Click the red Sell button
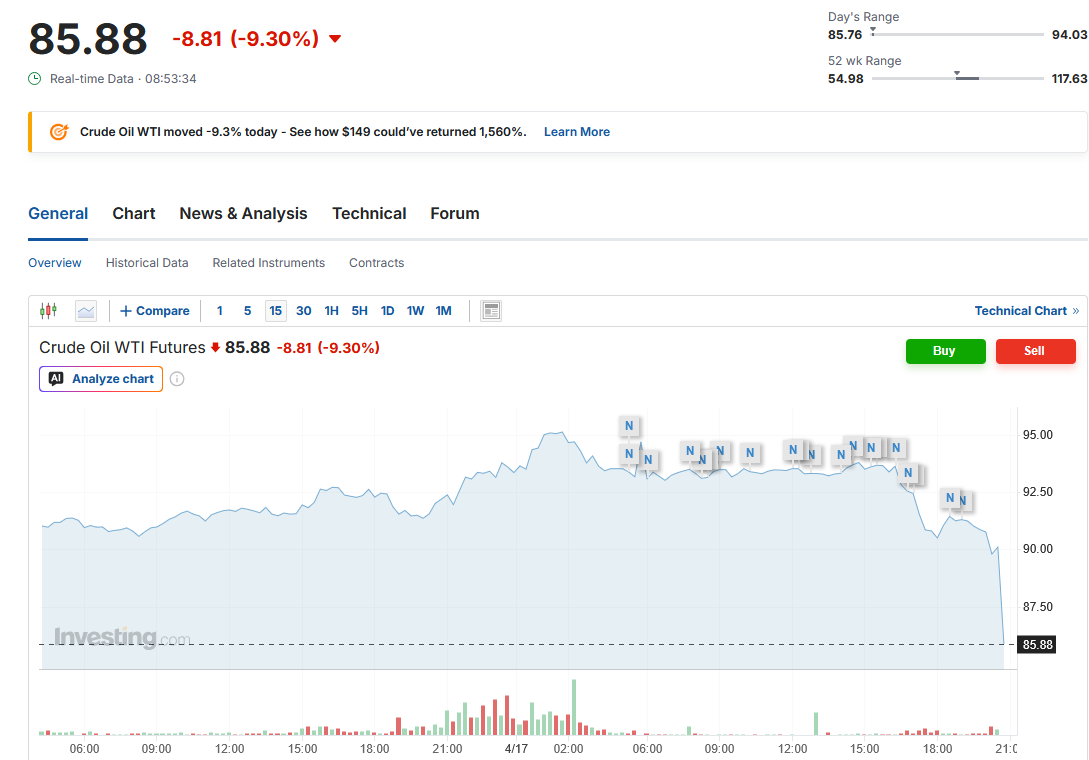The image size is (1089, 760). [x=1035, y=351]
